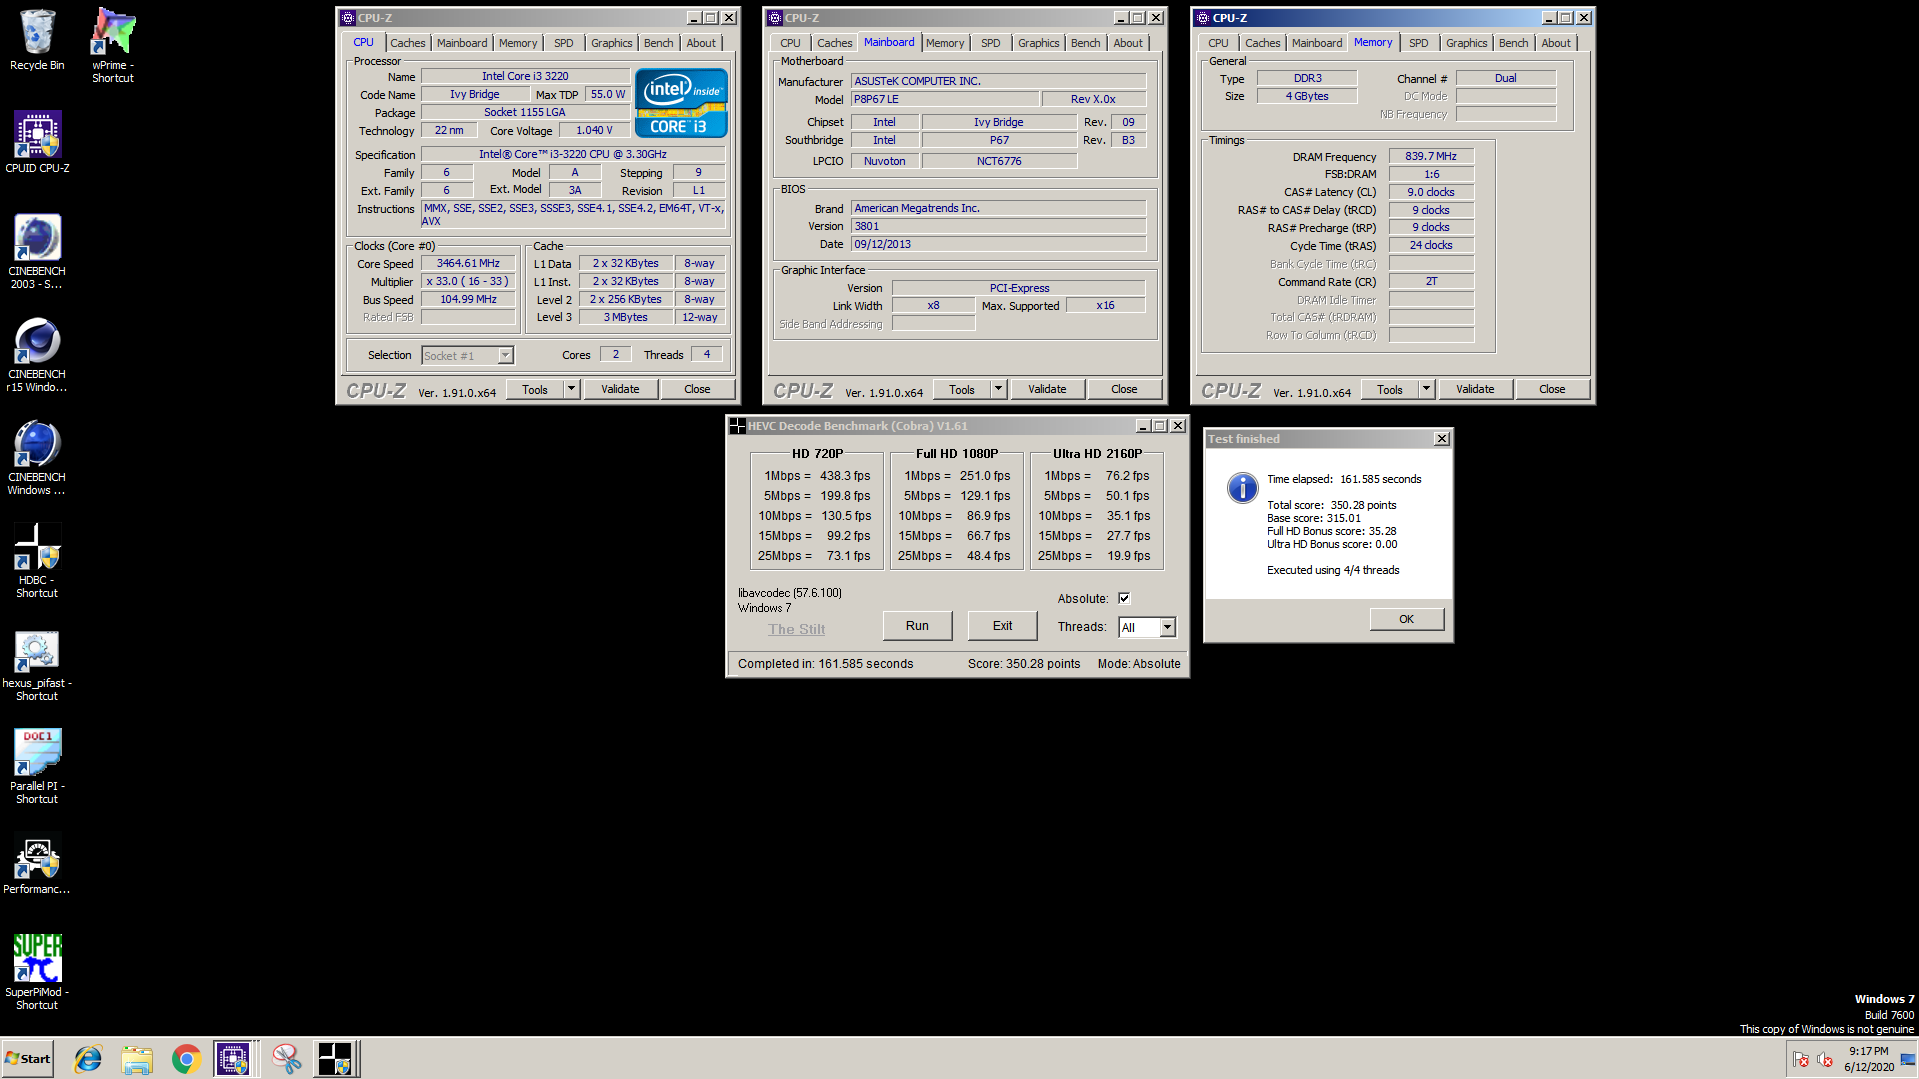Click the Action Center flag tray icon
The width and height of the screenshot is (1919, 1079).
[1801, 1059]
